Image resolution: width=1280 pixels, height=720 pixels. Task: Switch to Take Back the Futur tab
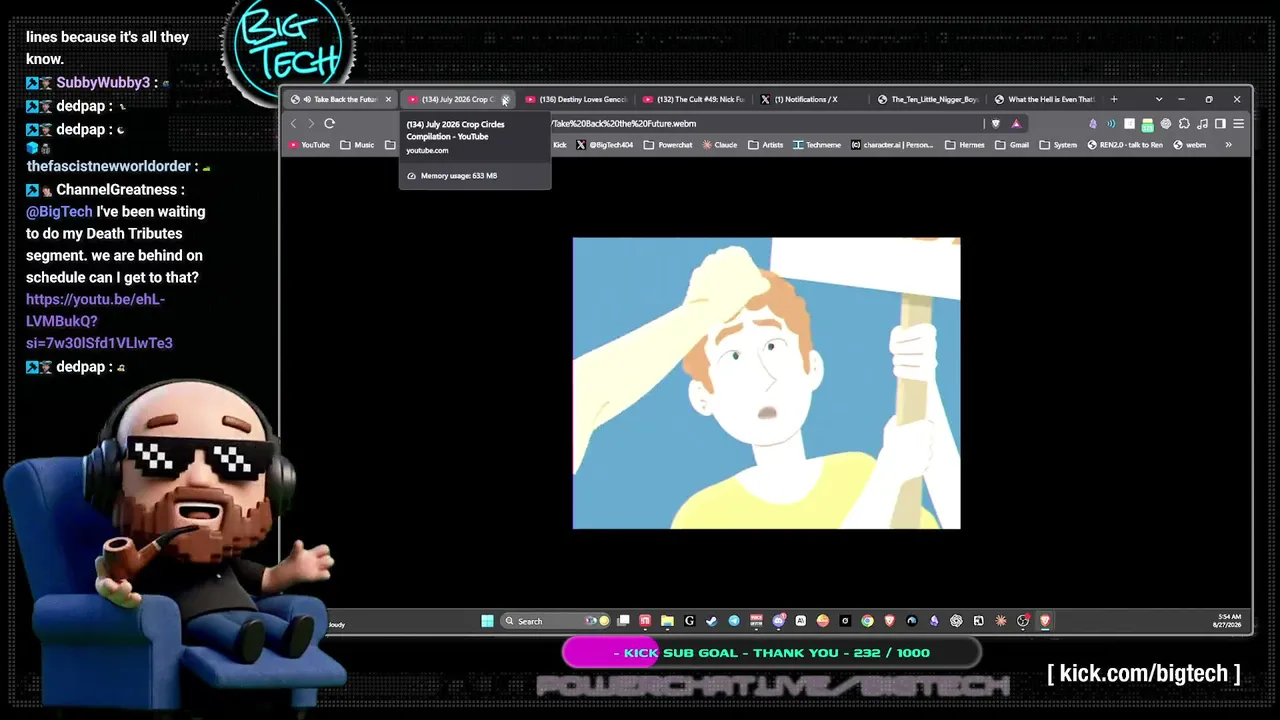[x=340, y=99]
